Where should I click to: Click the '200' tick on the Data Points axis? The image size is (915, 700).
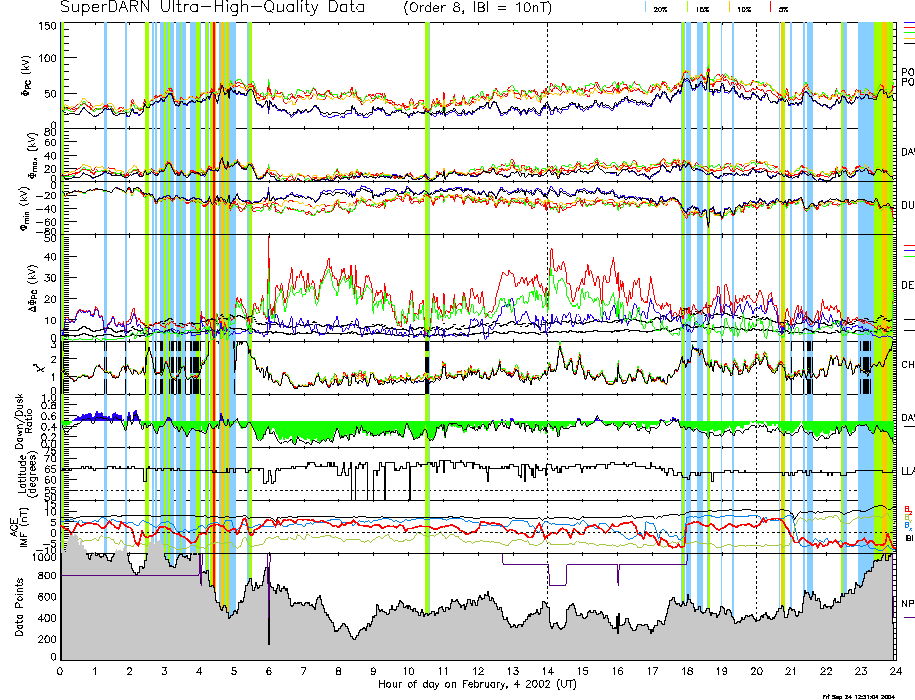(x=47, y=639)
